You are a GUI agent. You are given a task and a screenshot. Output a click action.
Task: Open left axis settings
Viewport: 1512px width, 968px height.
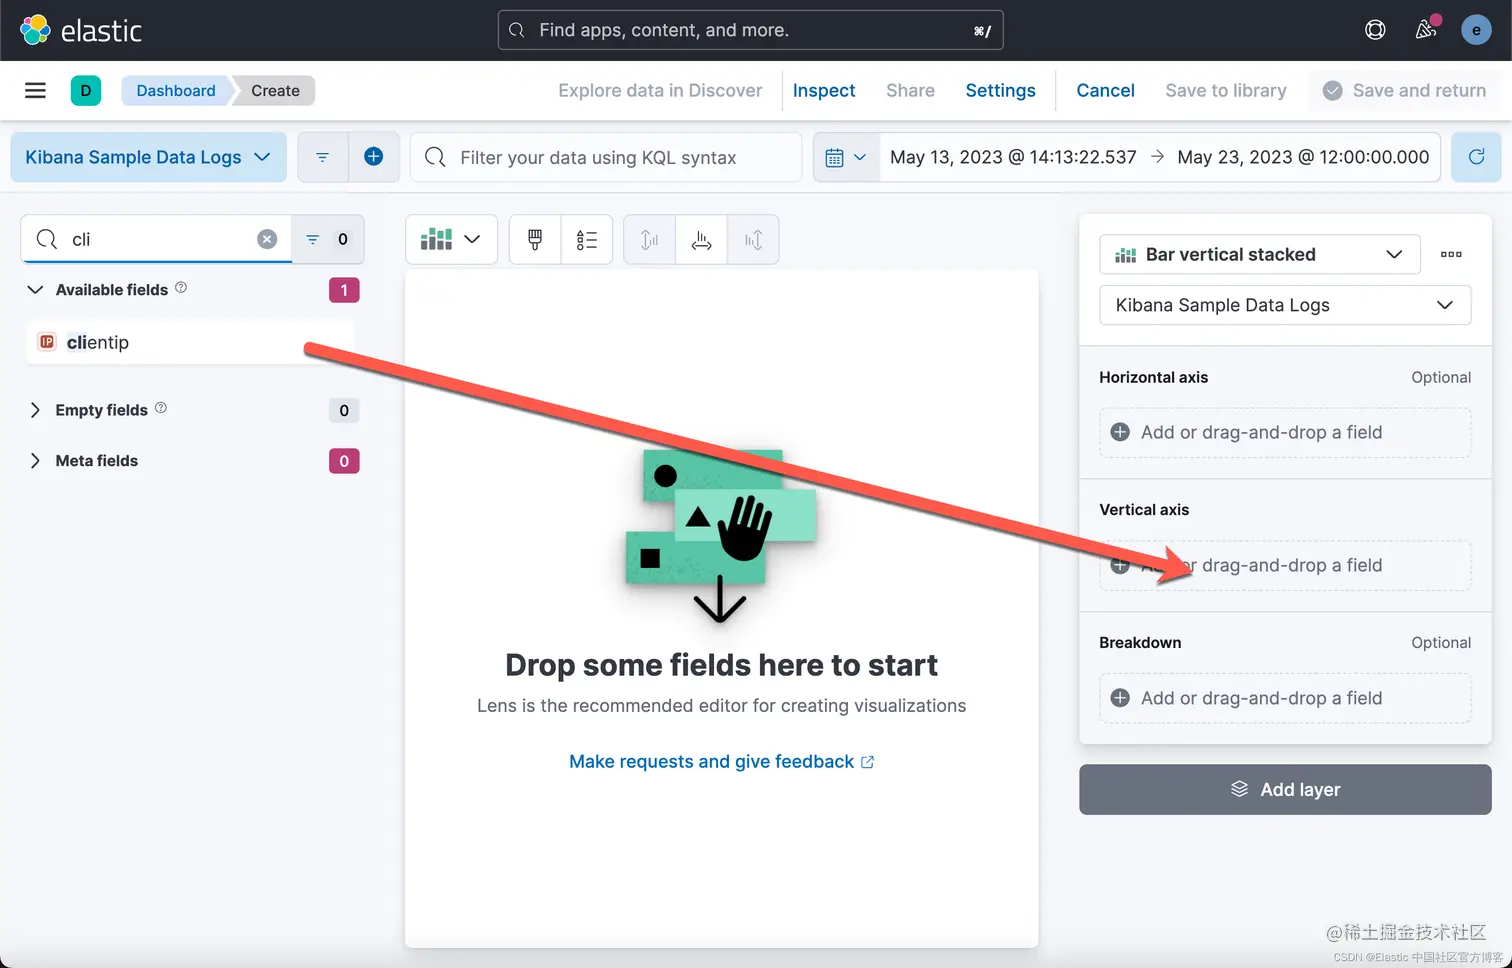click(x=650, y=240)
